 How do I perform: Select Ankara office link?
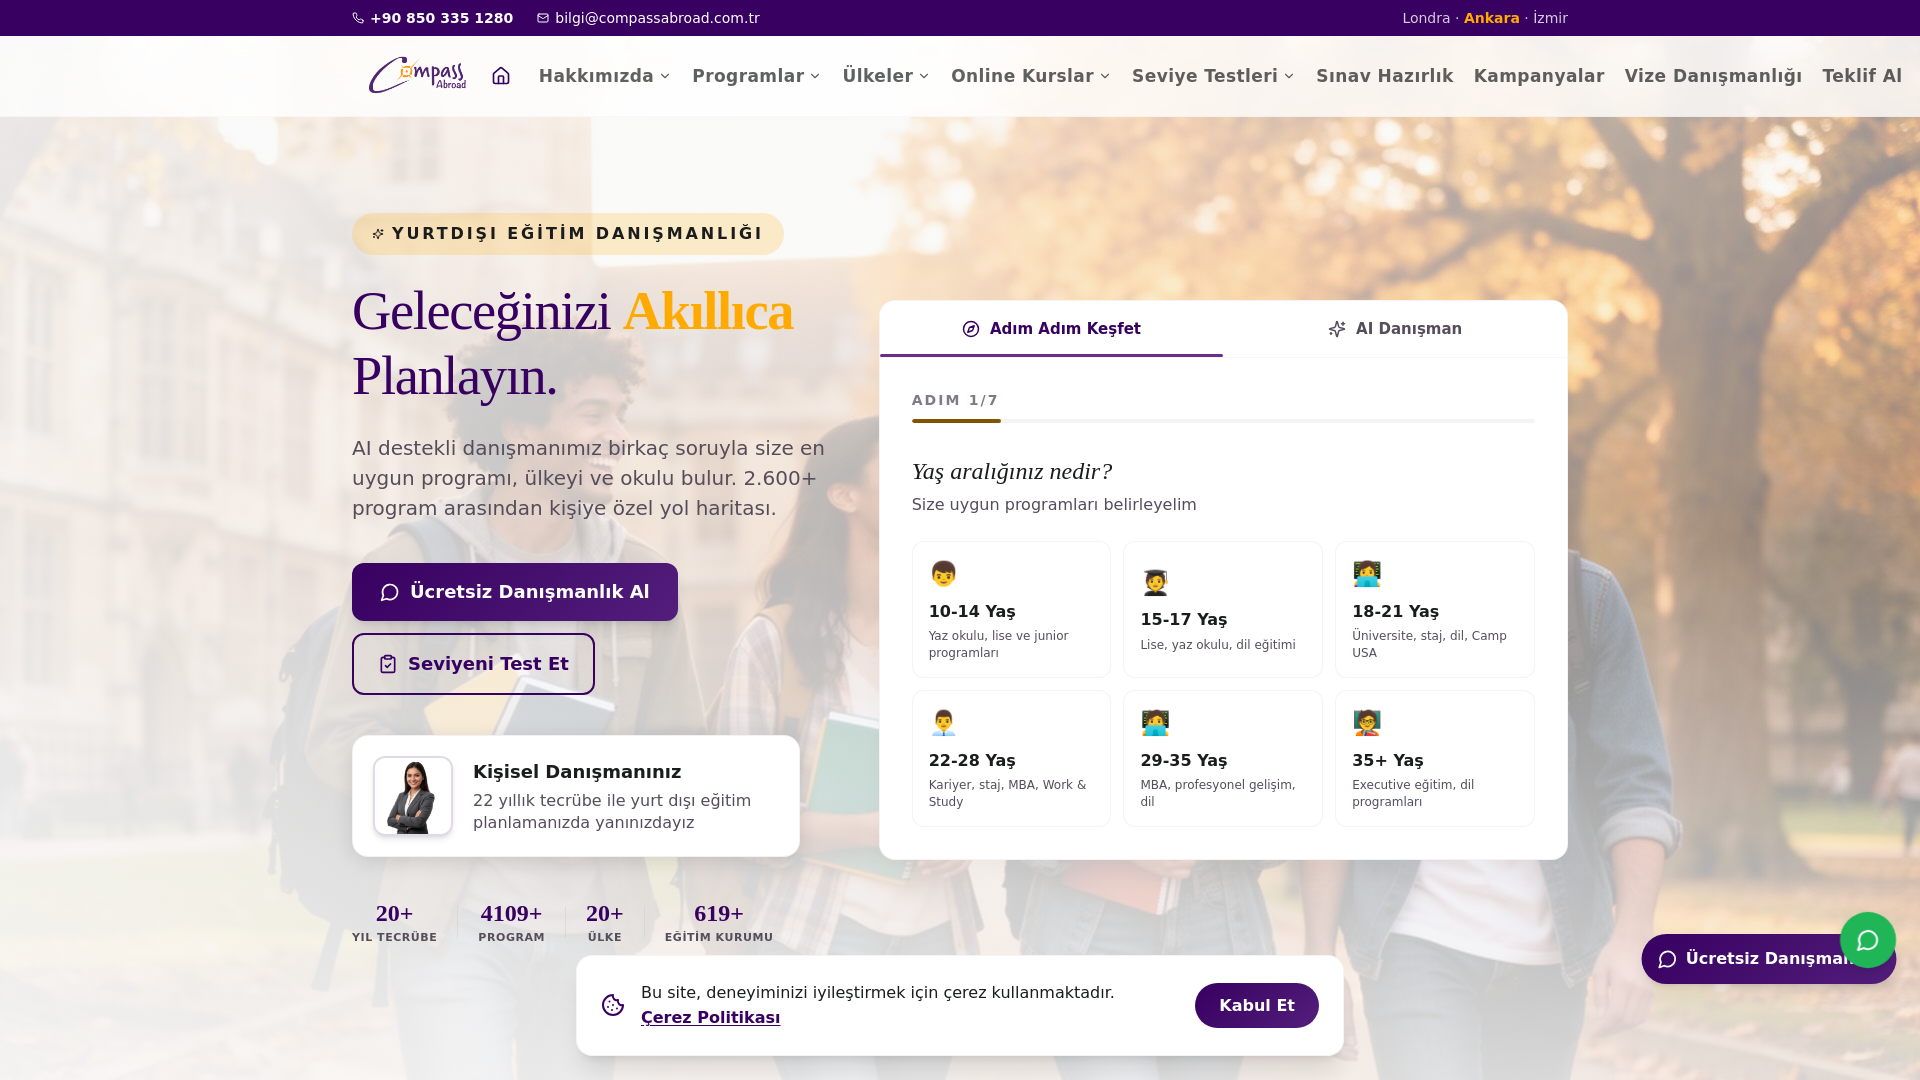tap(1491, 18)
